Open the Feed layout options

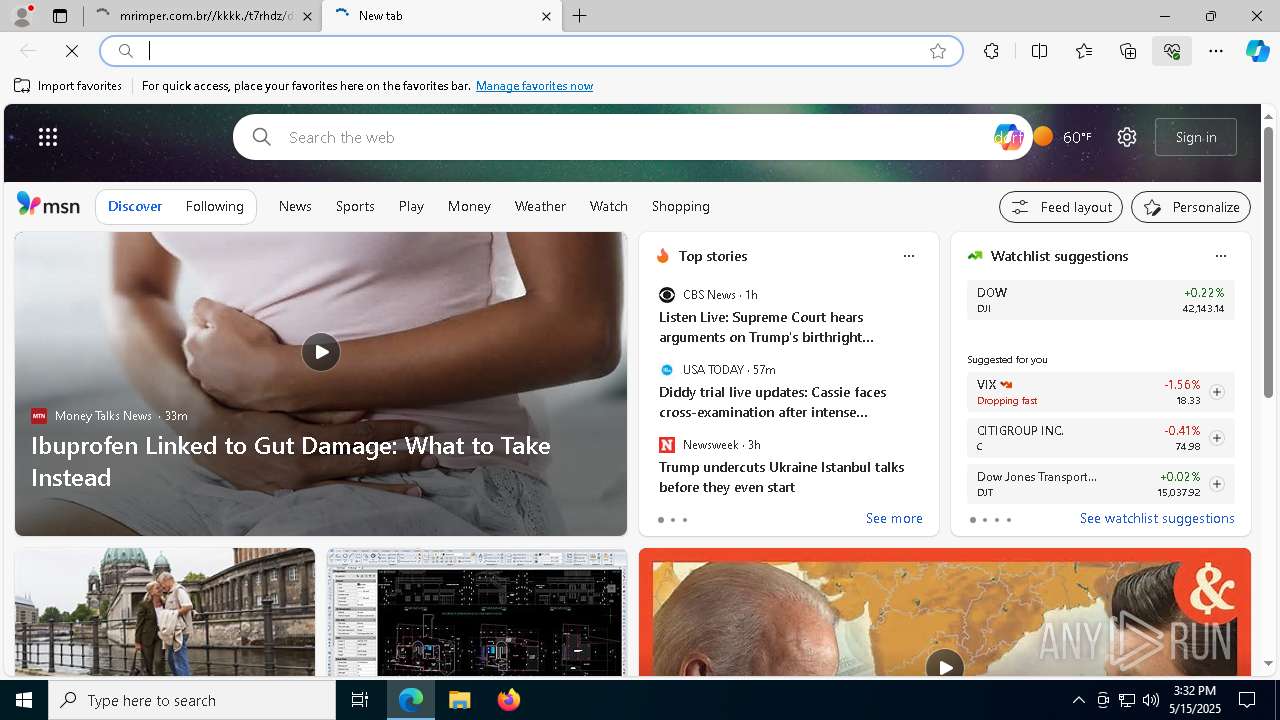(x=1061, y=207)
